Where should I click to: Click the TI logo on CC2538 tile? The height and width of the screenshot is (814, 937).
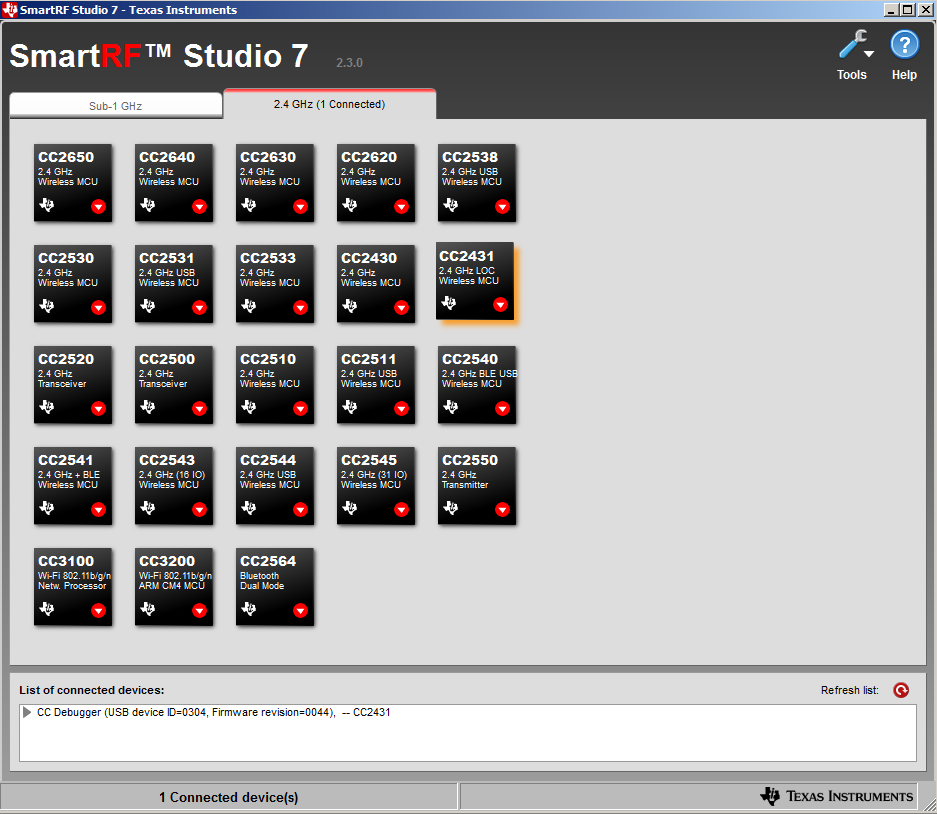pyautogui.click(x=451, y=205)
